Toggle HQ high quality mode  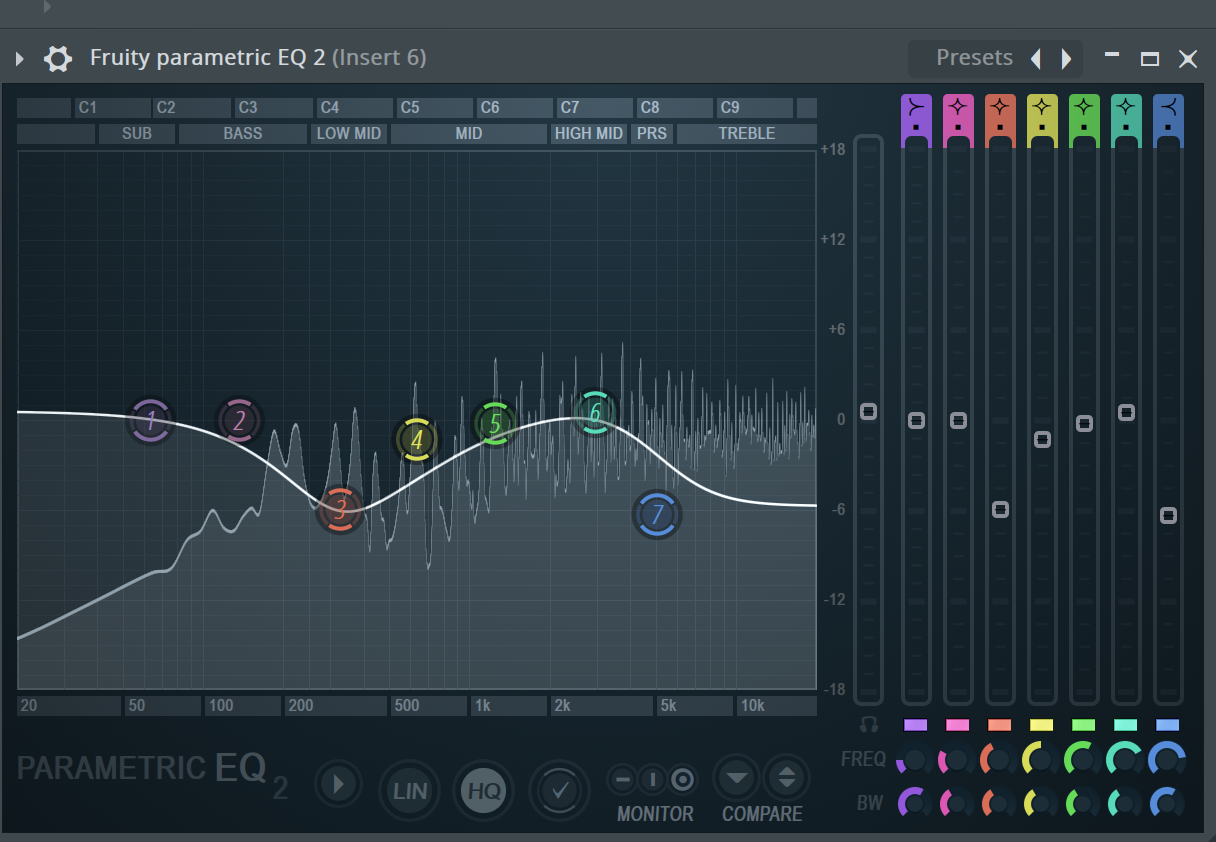tap(484, 791)
